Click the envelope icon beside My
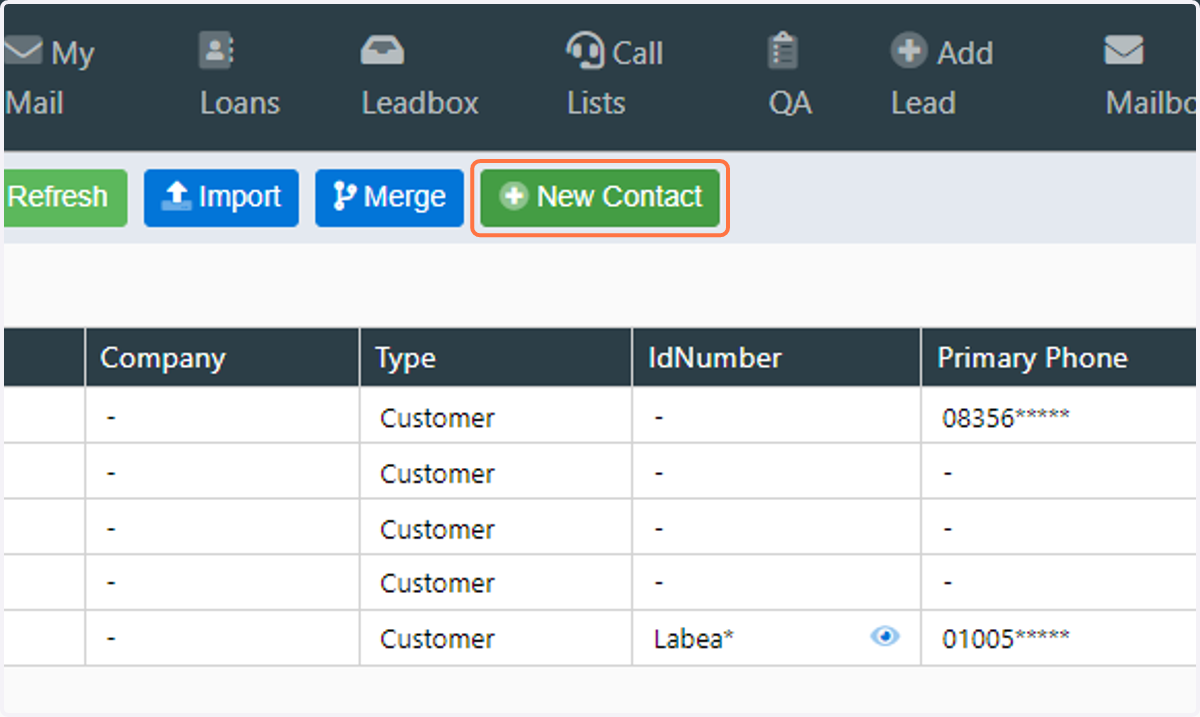Image resolution: width=1200 pixels, height=717 pixels. pos(23,50)
